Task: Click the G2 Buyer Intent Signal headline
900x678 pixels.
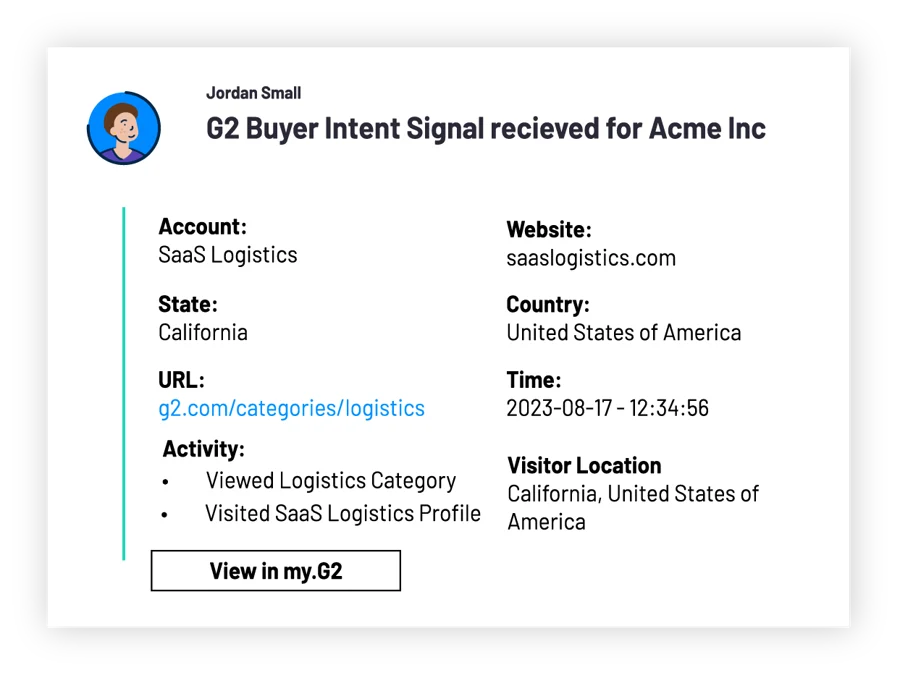Action: [486, 129]
